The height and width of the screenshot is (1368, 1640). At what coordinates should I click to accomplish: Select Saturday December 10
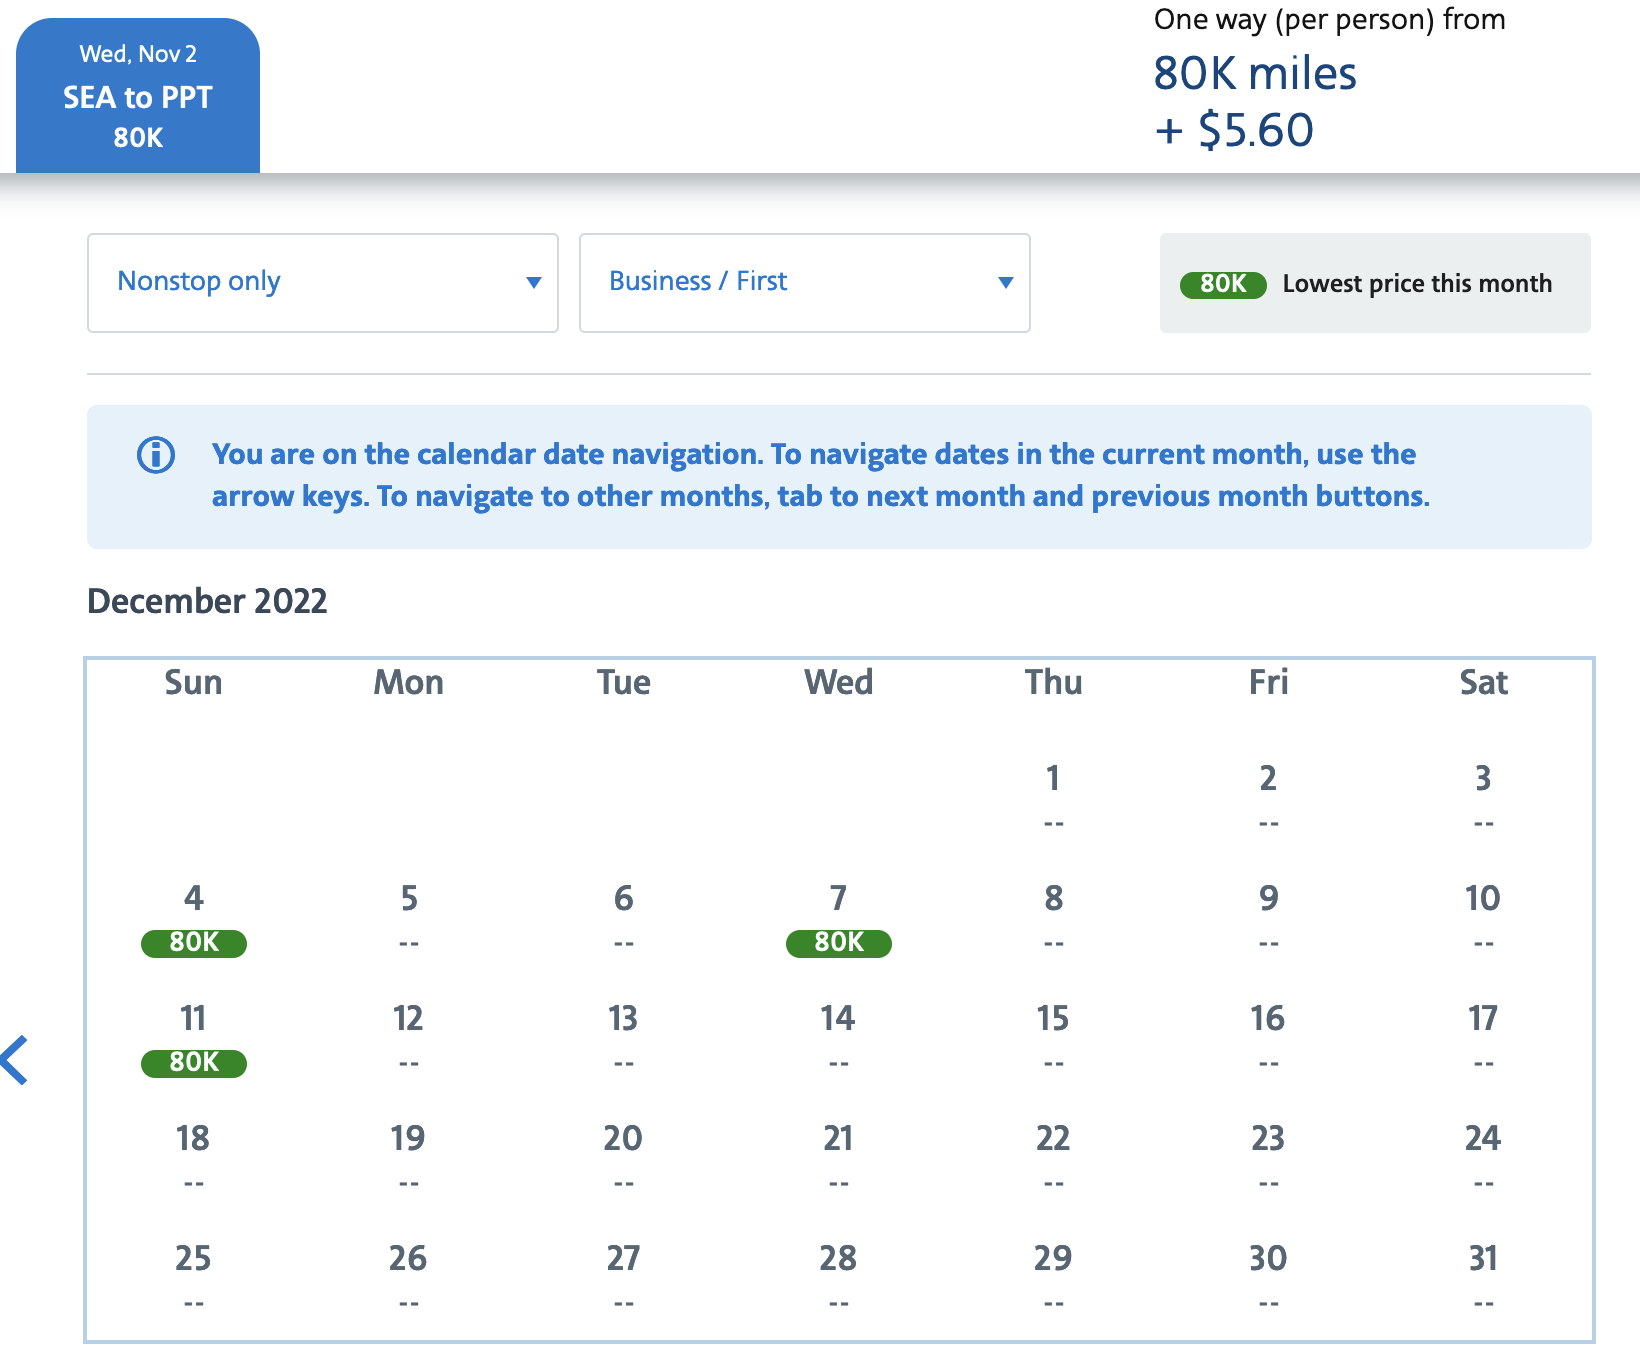click(1483, 916)
